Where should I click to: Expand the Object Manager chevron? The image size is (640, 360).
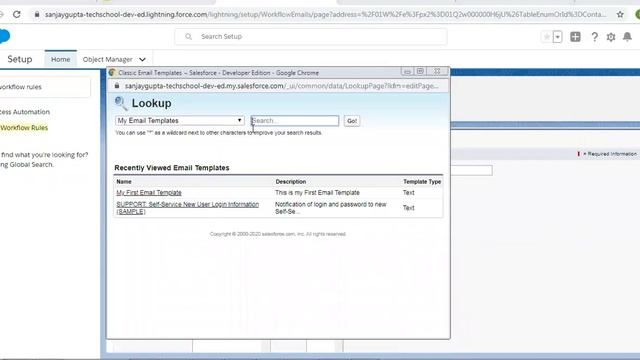click(x=142, y=60)
